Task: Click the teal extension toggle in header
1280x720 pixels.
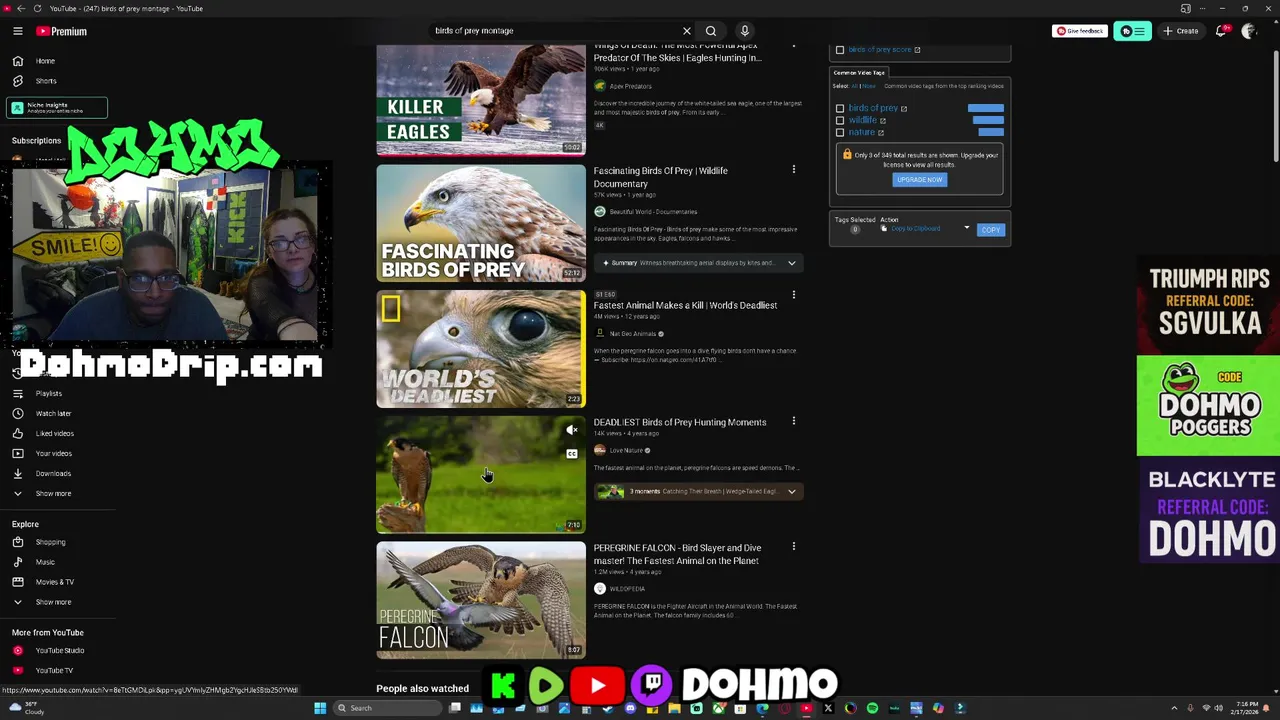Action: tap(1132, 31)
